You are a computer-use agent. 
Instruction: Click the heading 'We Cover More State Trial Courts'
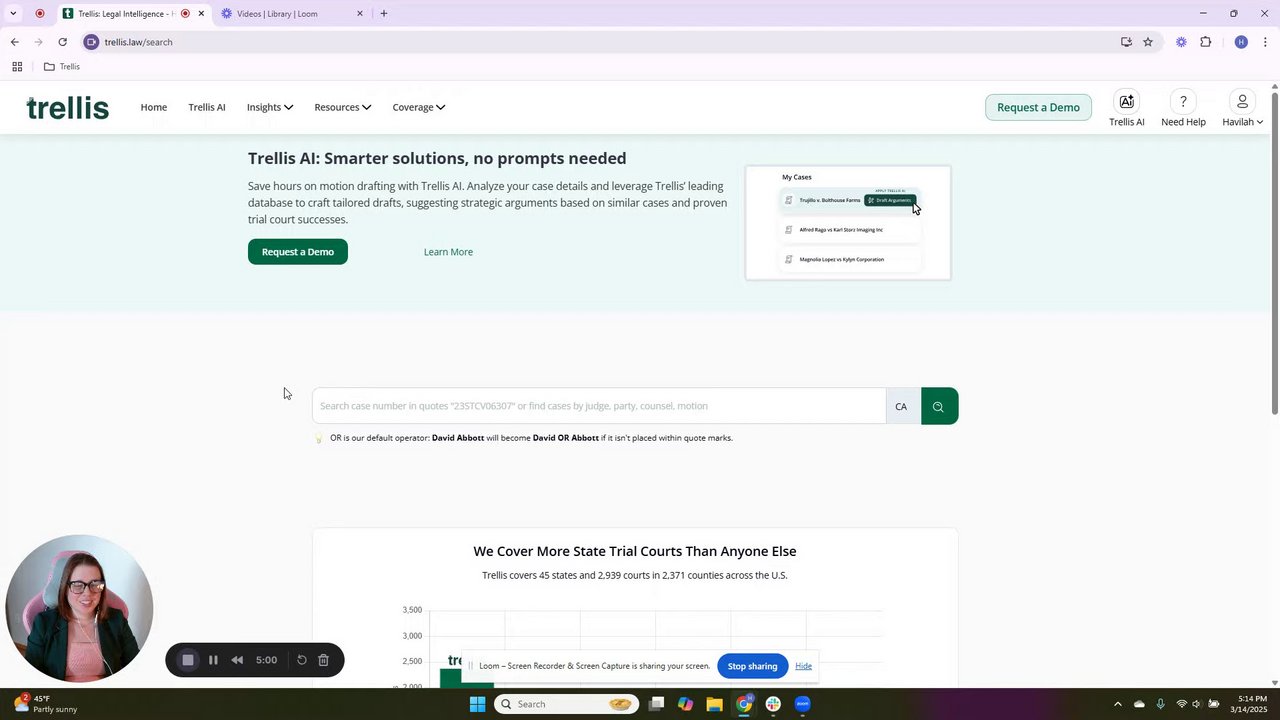pos(635,551)
